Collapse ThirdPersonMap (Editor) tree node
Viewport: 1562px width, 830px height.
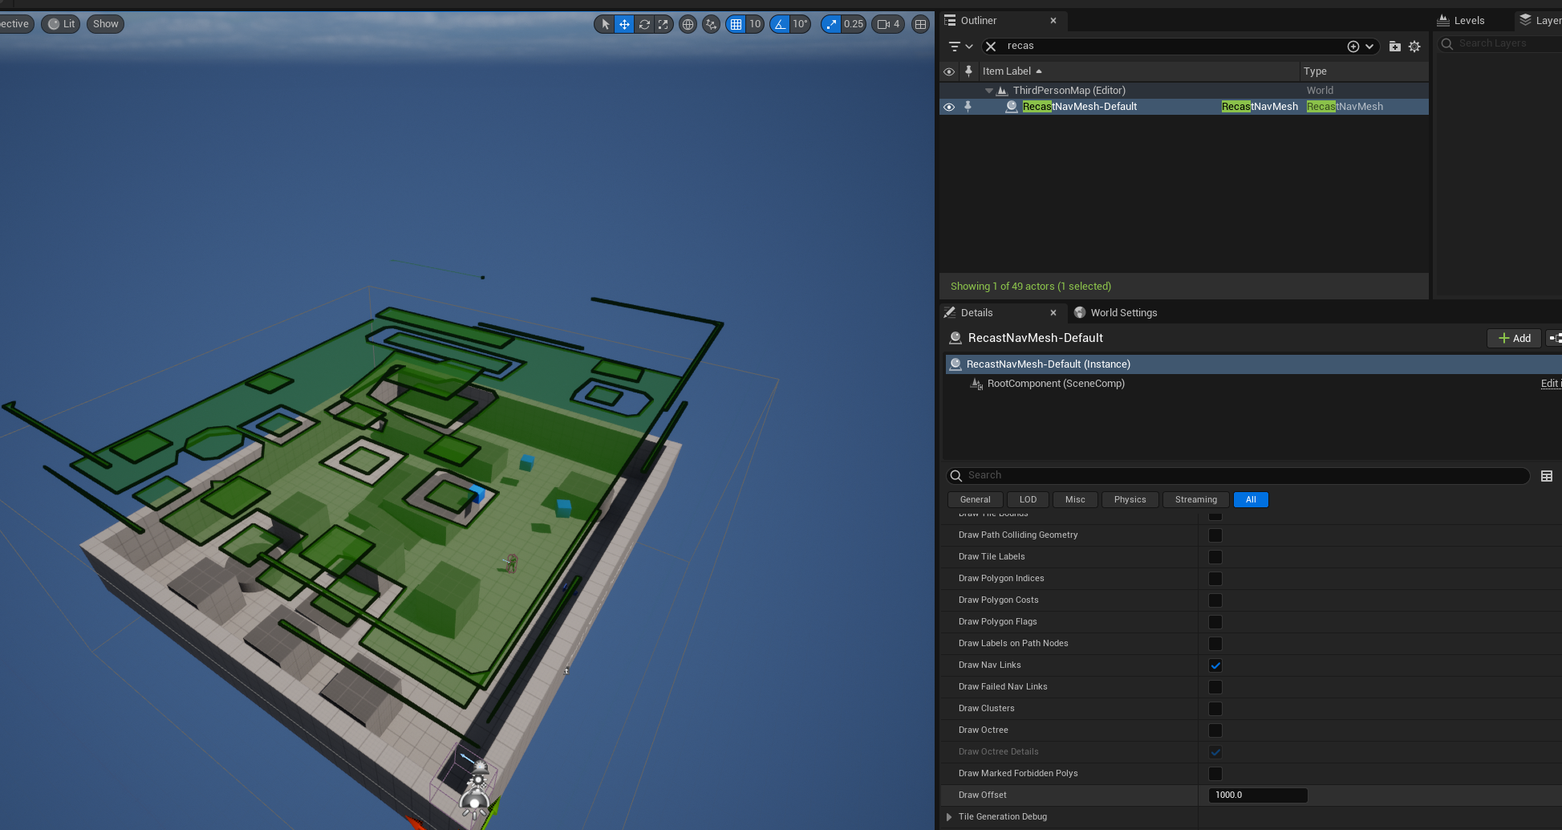tap(989, 90)
